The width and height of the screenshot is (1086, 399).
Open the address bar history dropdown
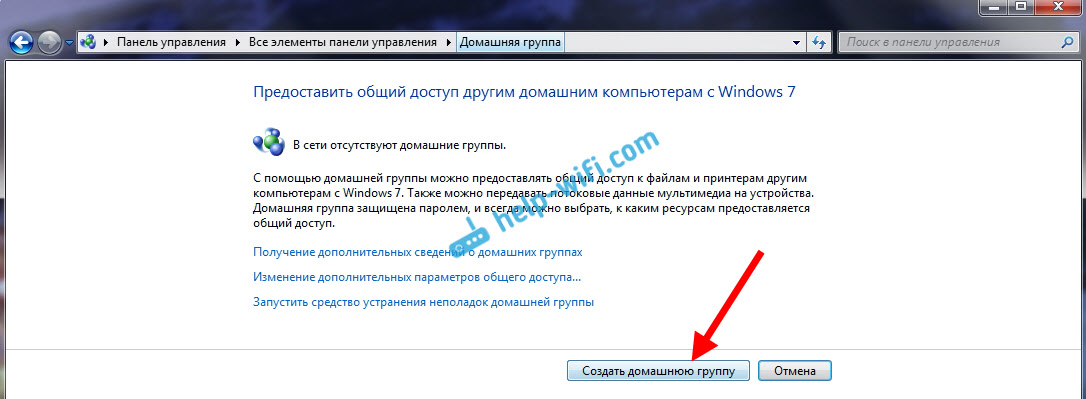click(796, 42)
